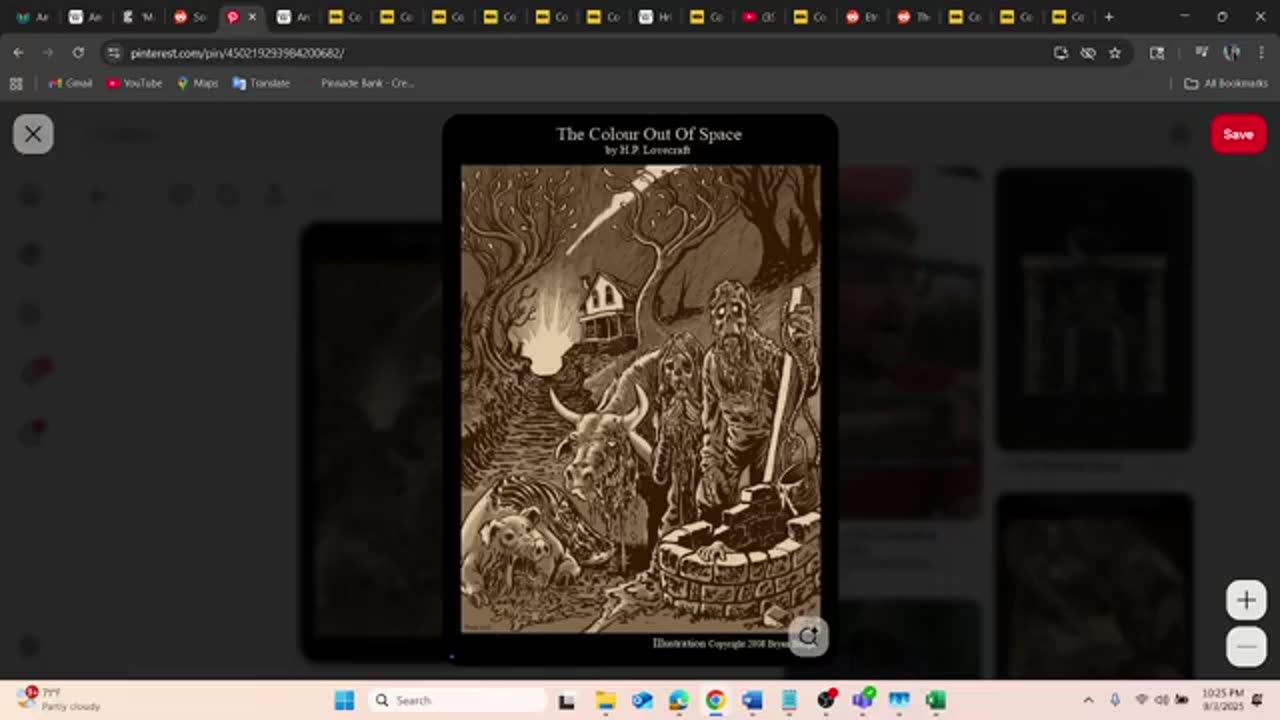The image size is (1280, 720).
Task: Open the Chrome profile avatar
Action: pyautogui.click(x=1232, y=53)
